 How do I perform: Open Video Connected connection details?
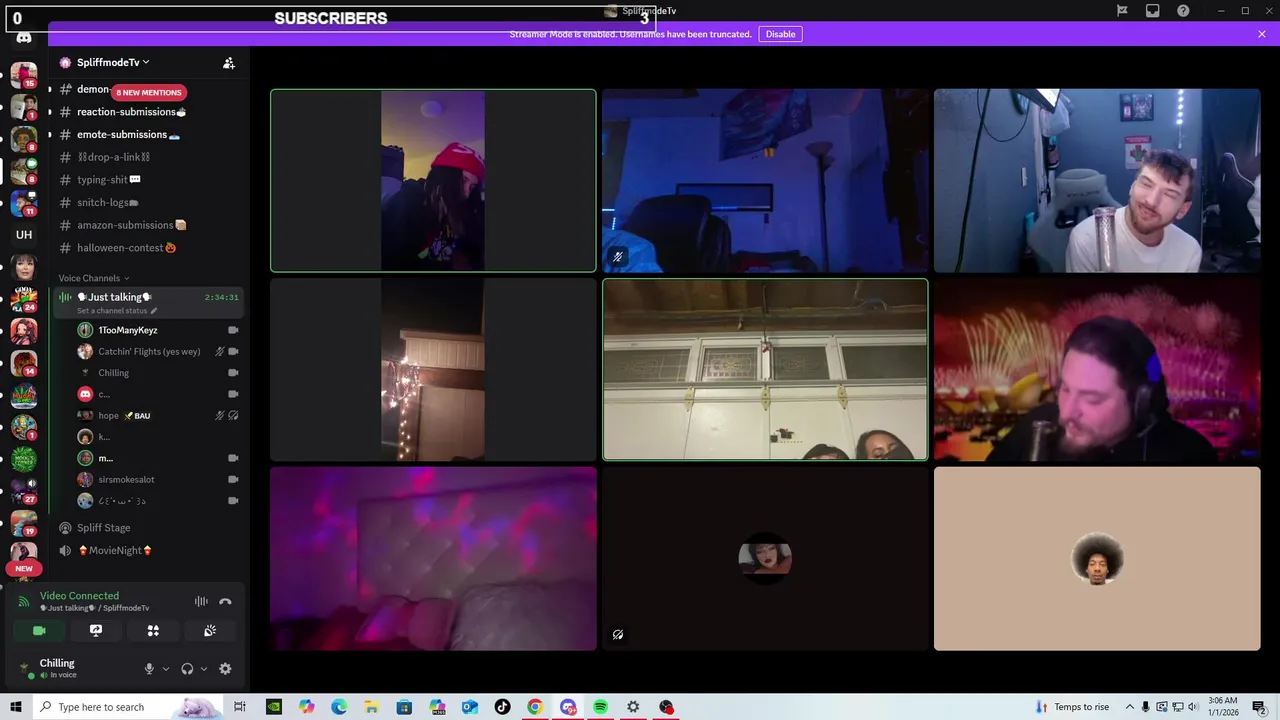tap(79, 596)
